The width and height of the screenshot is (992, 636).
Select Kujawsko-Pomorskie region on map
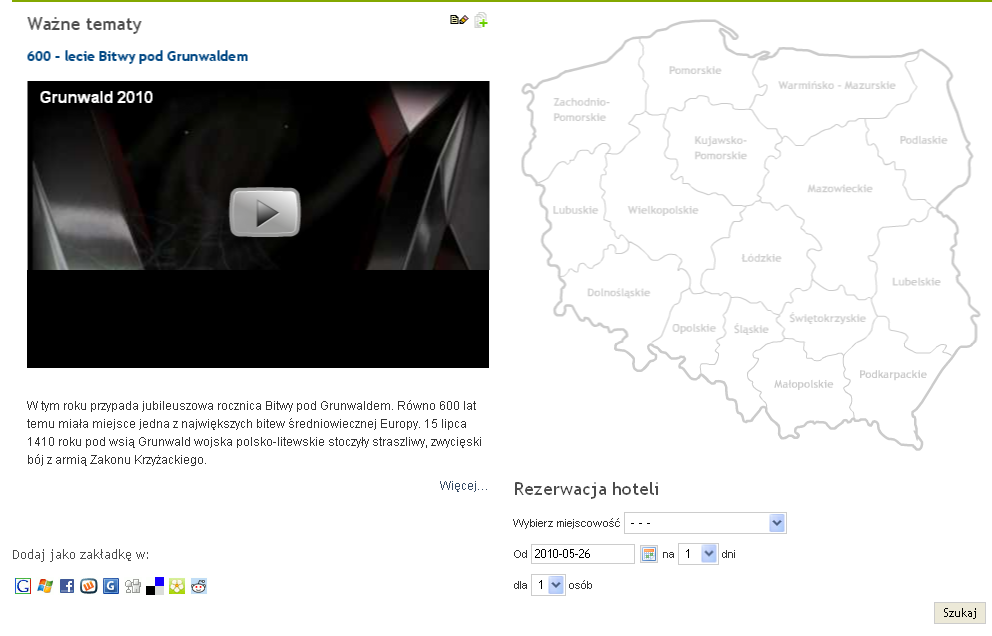[720, 148]
